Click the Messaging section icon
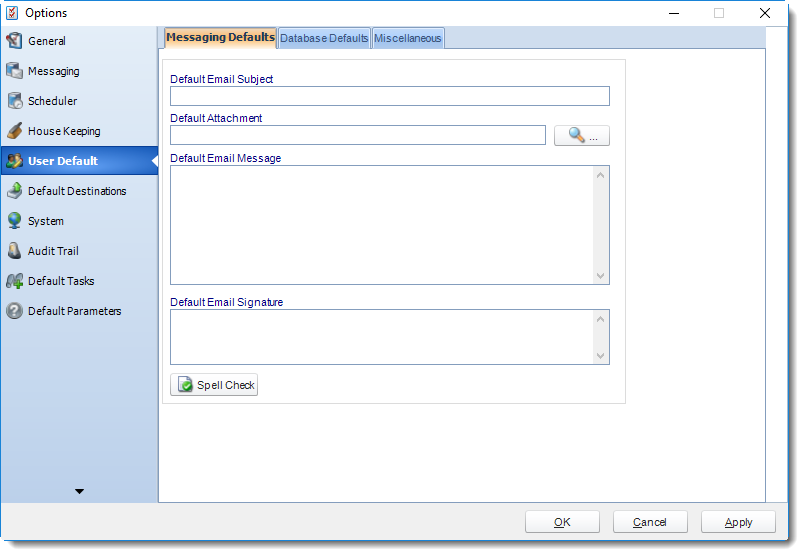Screen dimensions: 804x556 click(14, 71)
